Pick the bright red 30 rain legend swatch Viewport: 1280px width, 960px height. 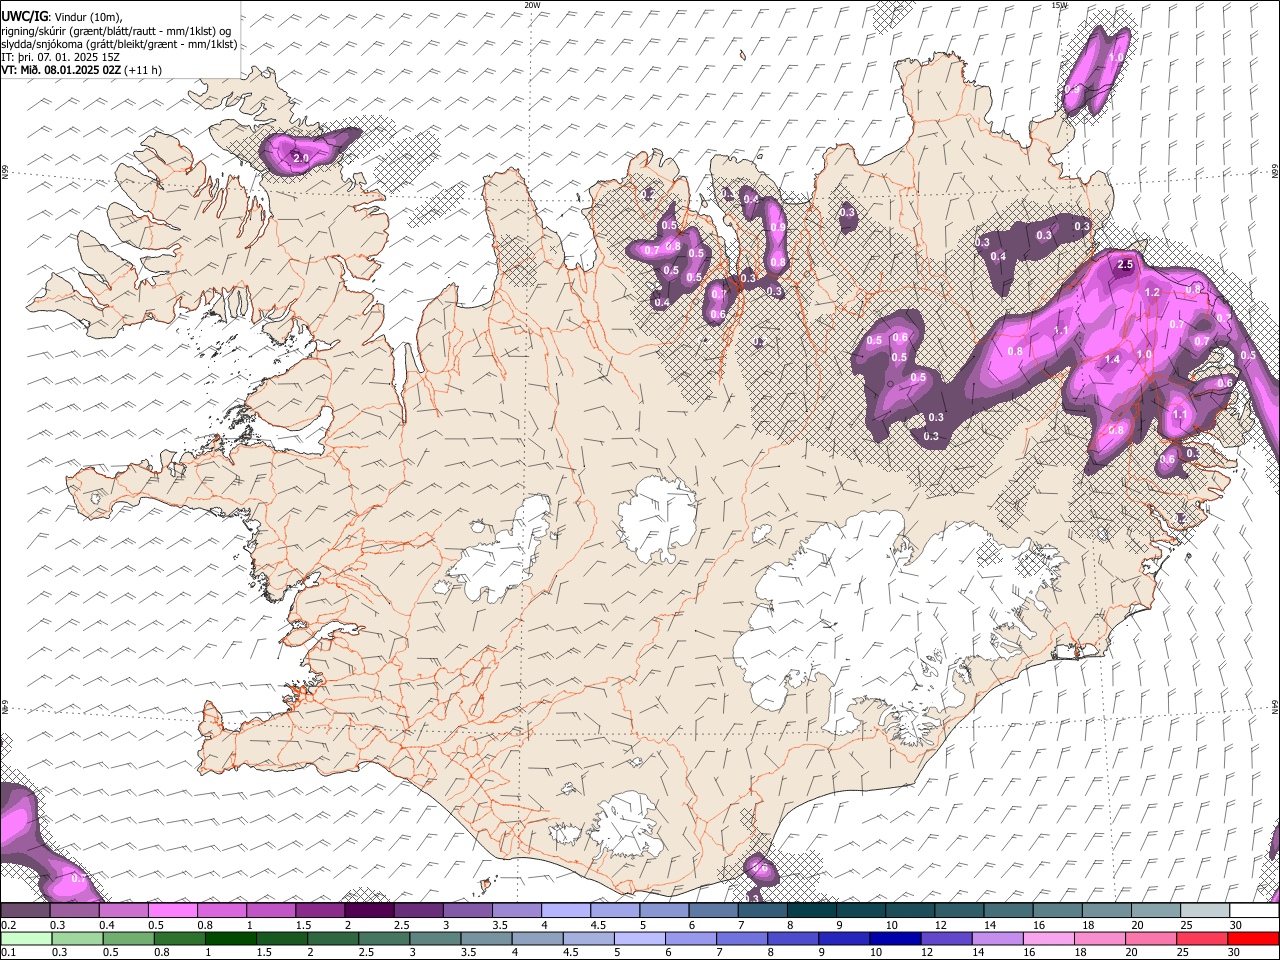tap(1253, 938)
